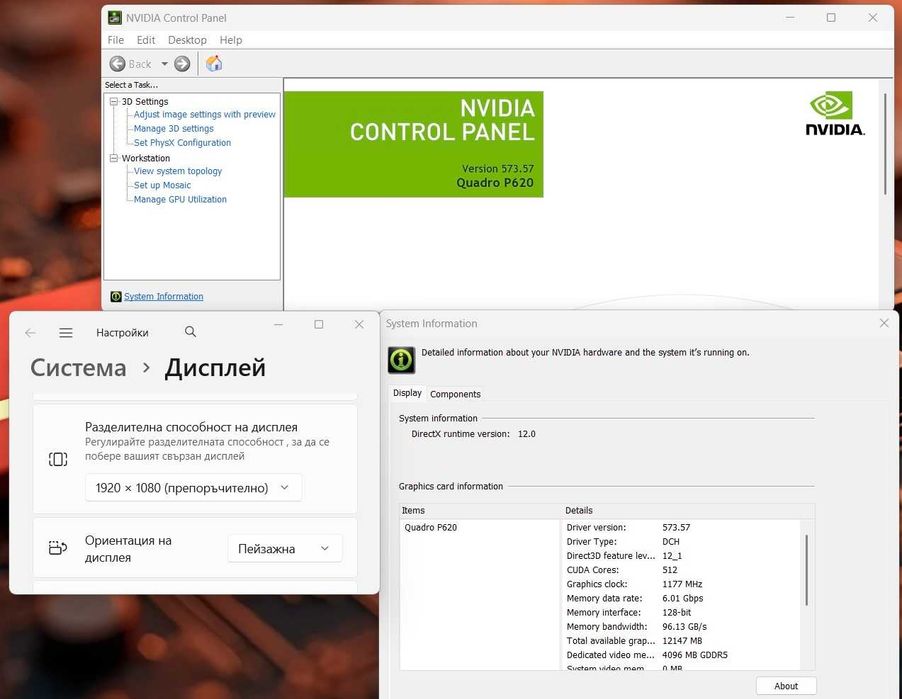The height and width of the screenshot is (699, 902).
Task: Select Adjust image settings with preview
Action: (204, 114)
